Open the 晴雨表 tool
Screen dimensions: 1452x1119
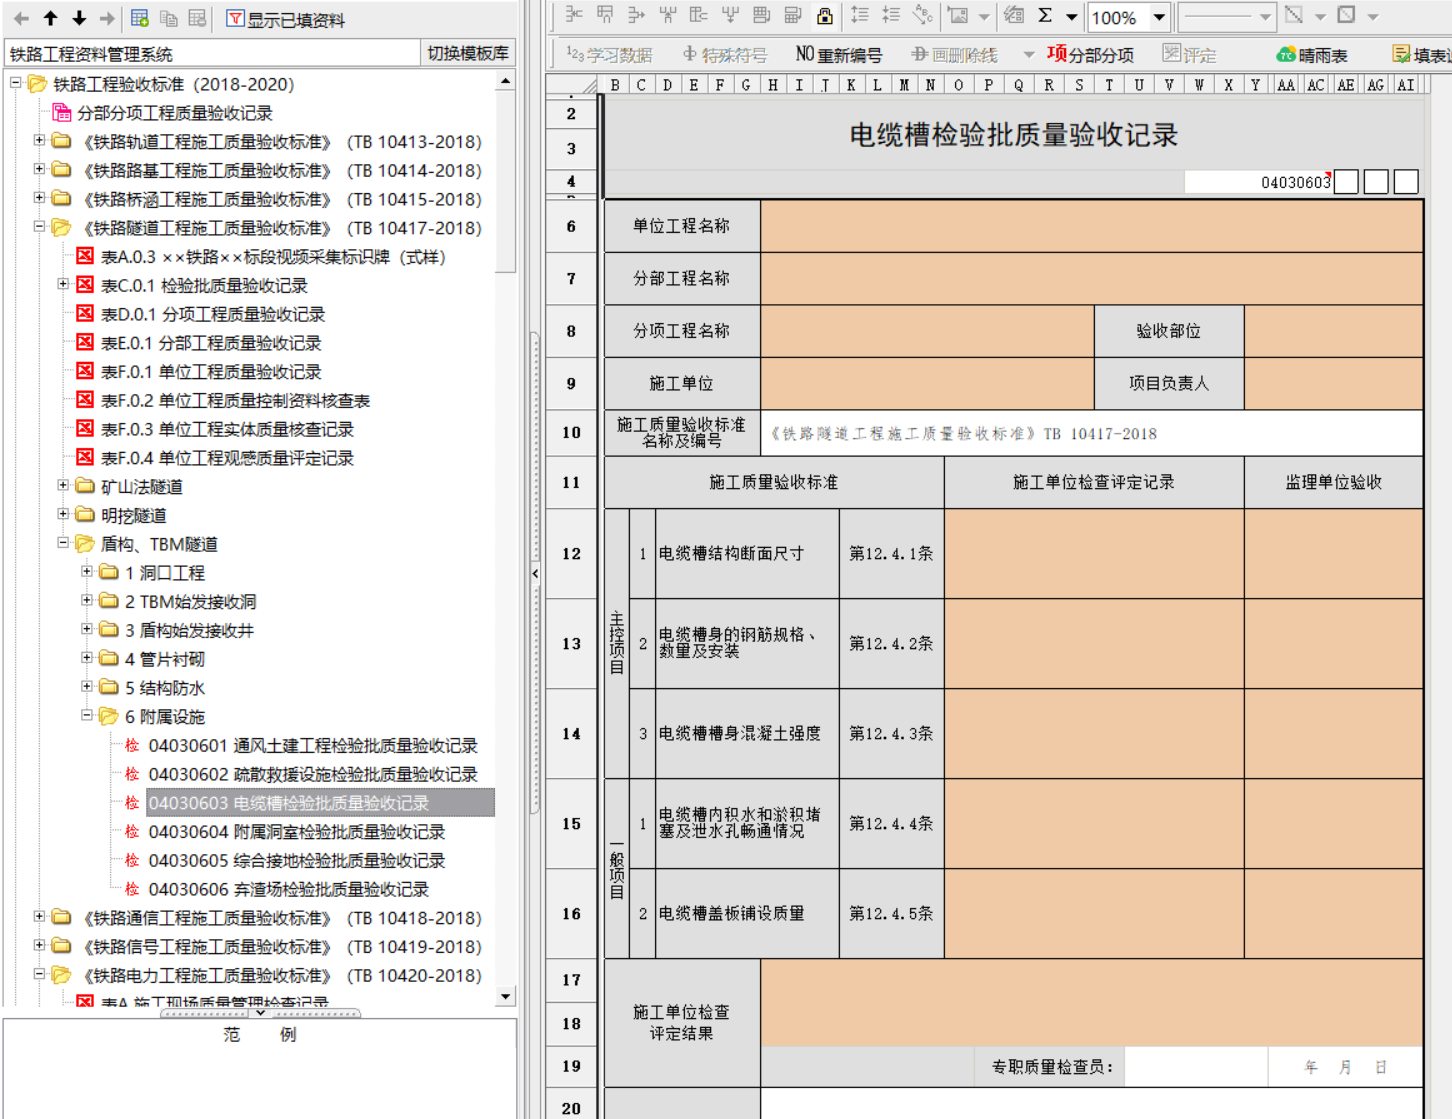(x=1312, y=54)
